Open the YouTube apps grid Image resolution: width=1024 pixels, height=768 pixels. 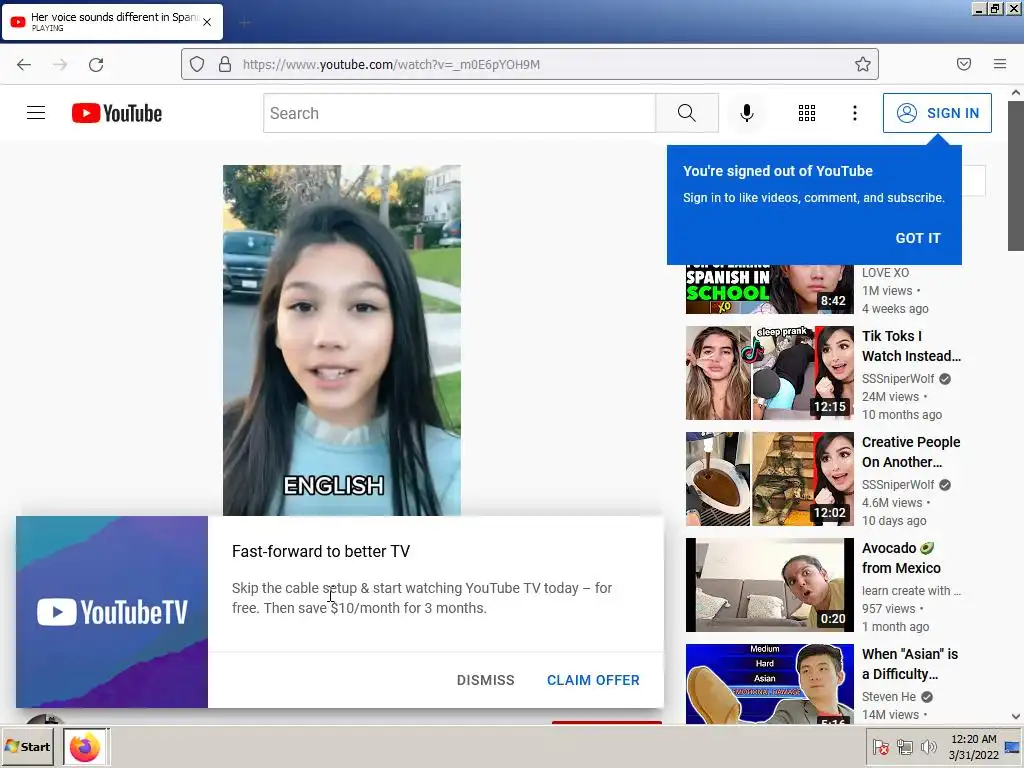[807, 113]
